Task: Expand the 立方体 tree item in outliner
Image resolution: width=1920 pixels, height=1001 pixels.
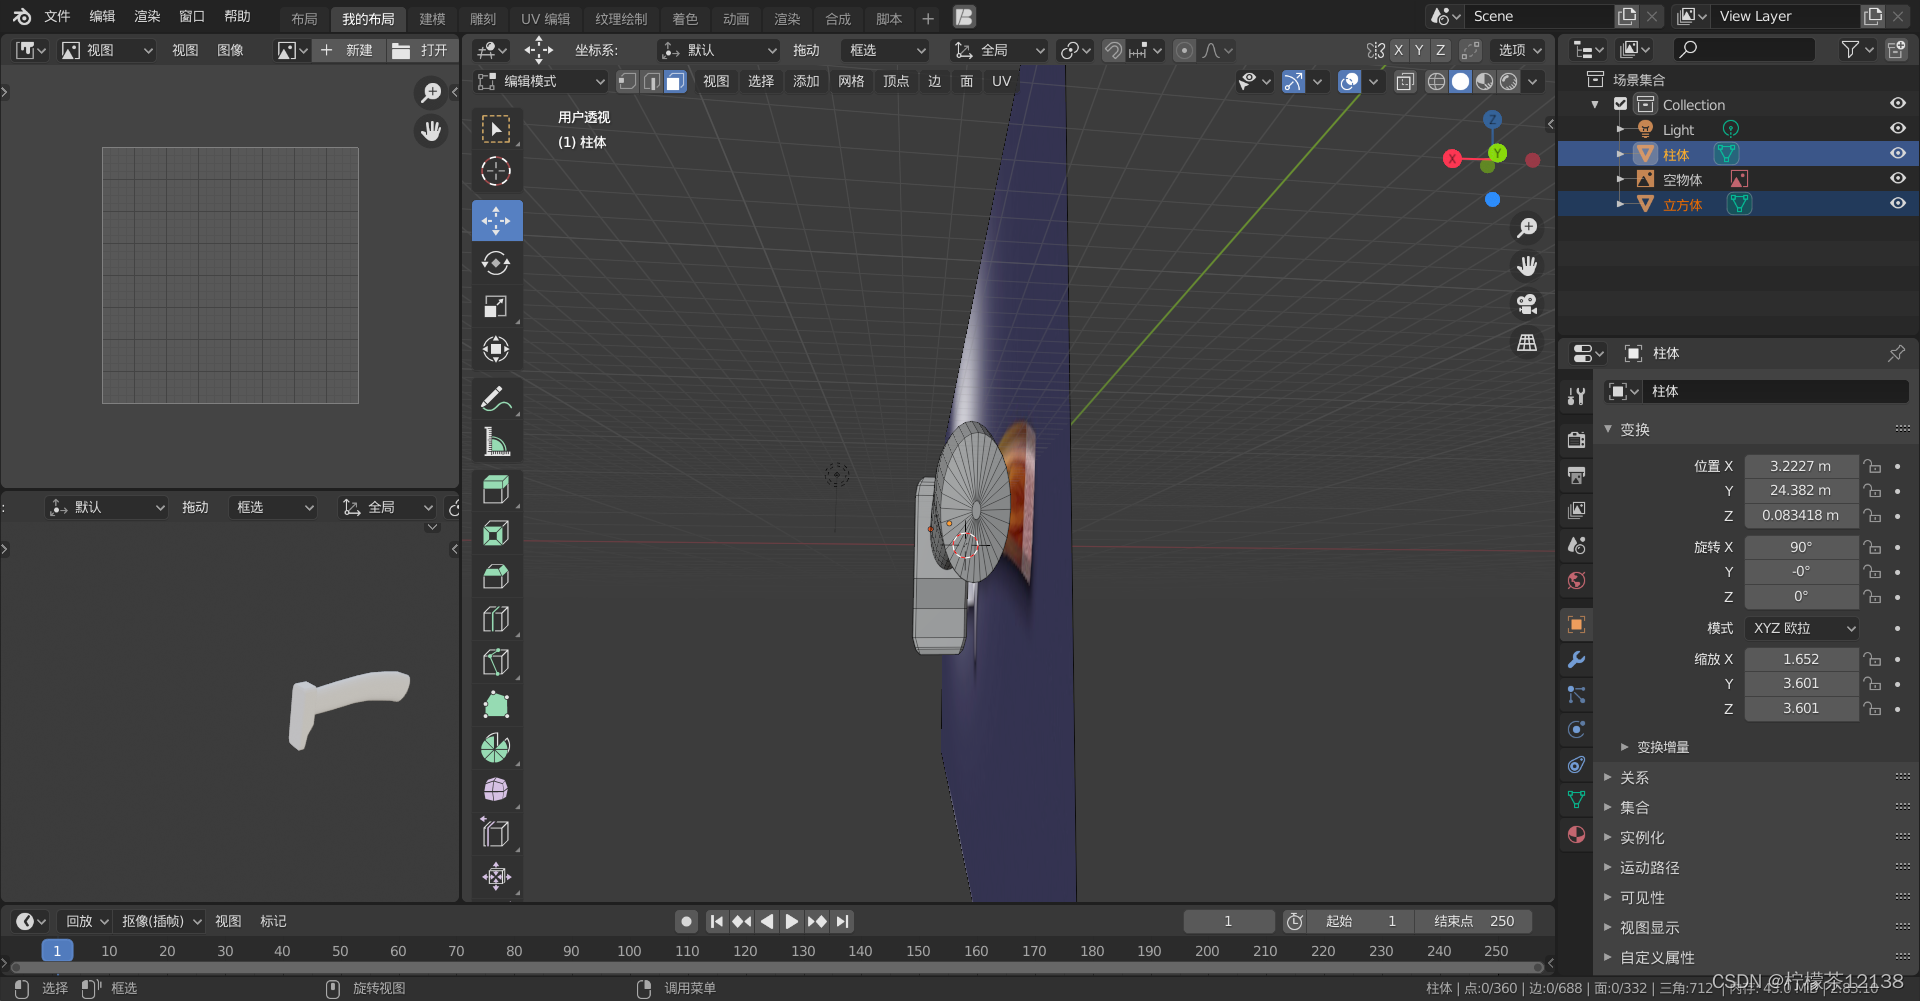Action: [1620, 204]
